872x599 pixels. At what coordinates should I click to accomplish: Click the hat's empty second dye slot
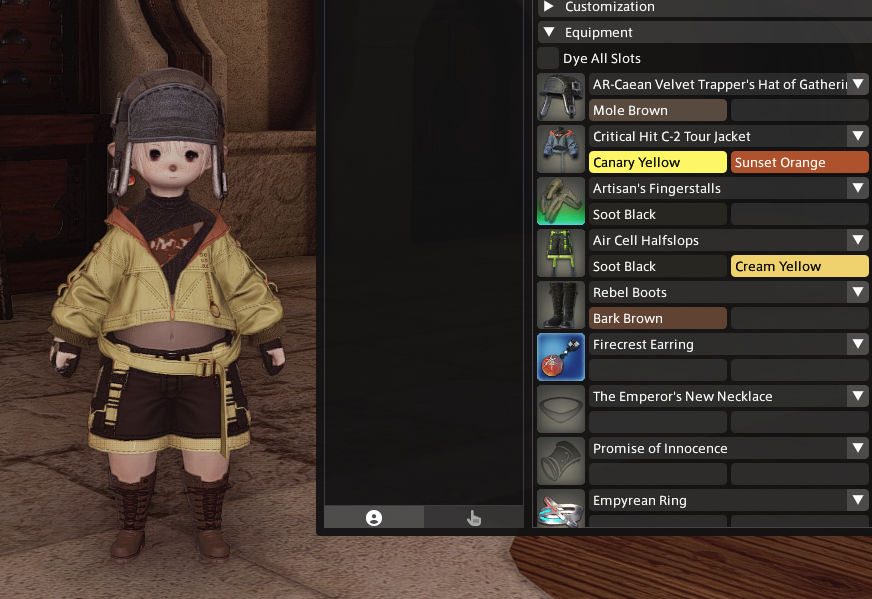point(800,110)
